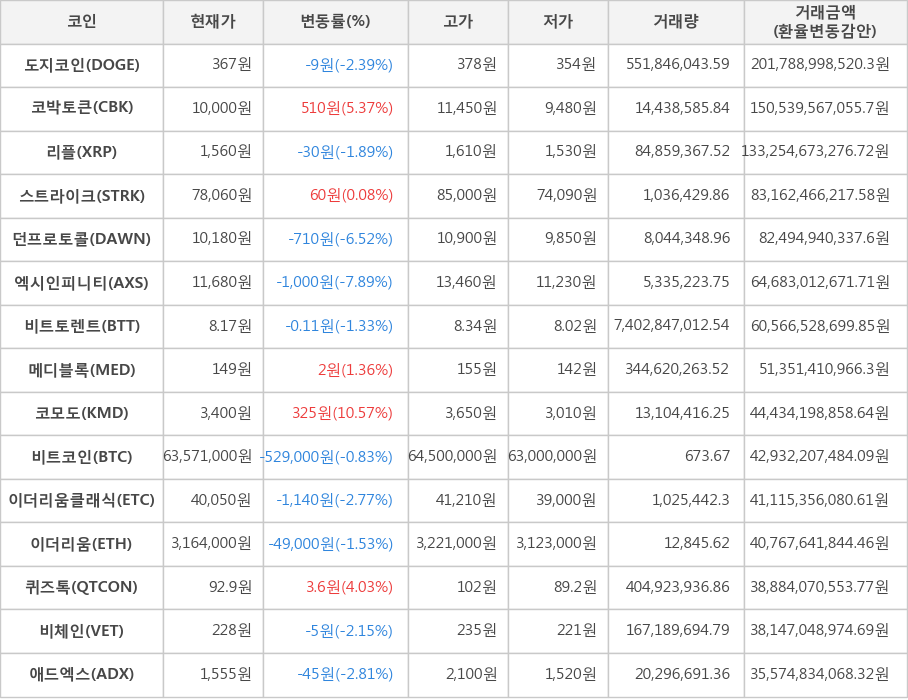Open the 코박토큰(CBK) row label
Viewport: 908px width, 700px height.
(82, 108)
